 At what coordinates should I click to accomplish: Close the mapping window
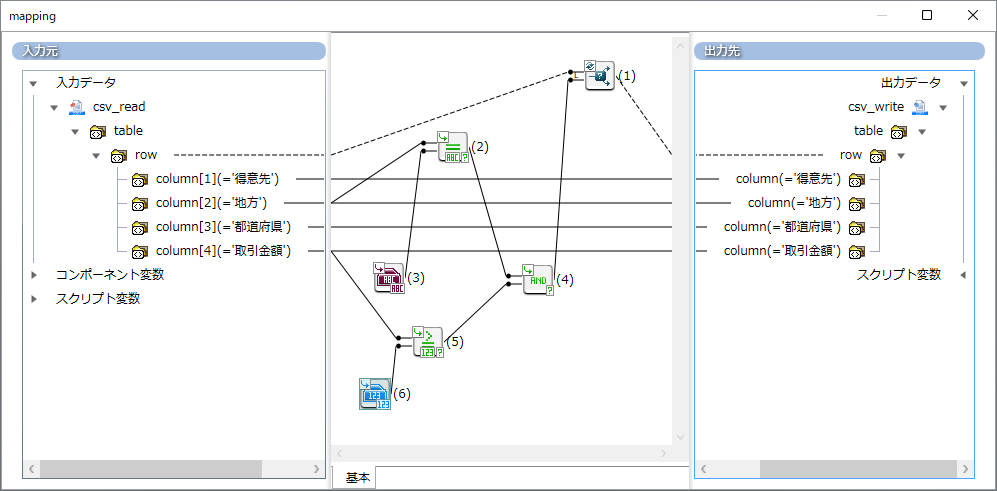pyautogui.click(x=973, y=16)
